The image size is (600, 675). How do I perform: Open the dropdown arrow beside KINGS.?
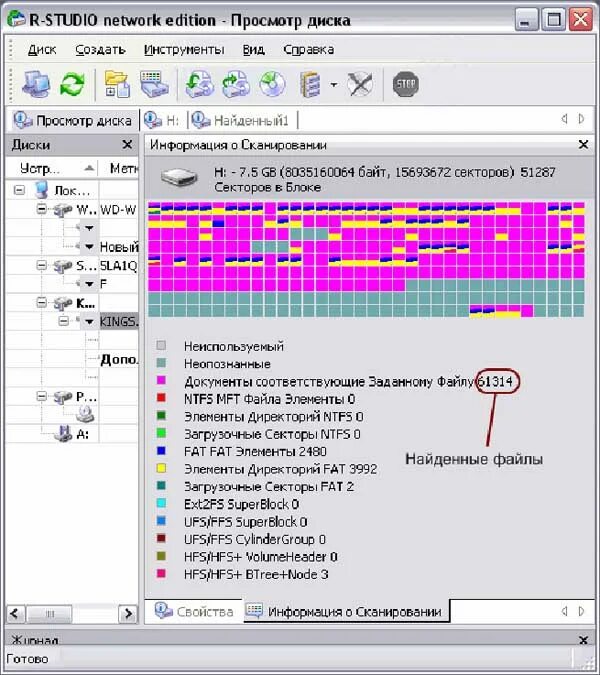(89, 322)
